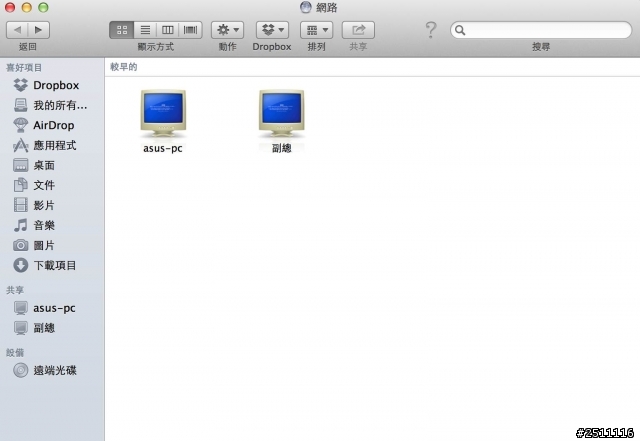Close the window with the red button

(x=10, y=7)
